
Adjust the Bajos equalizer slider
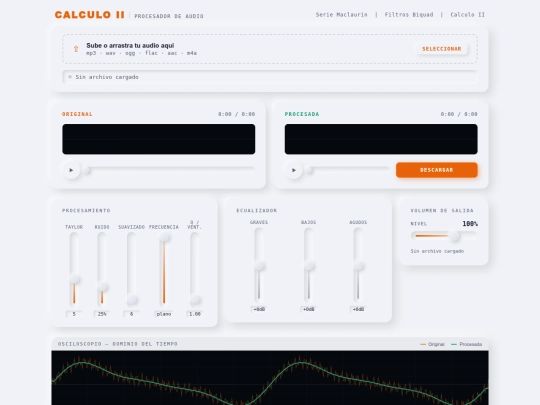tap(309, 264)
